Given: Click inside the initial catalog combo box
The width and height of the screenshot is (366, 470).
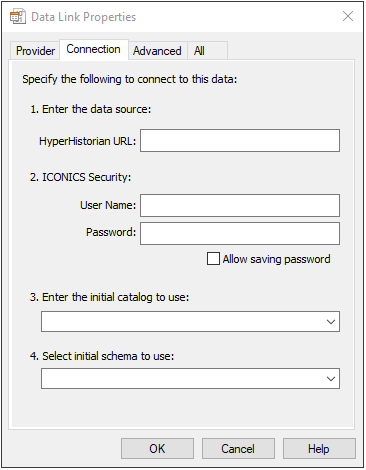Looking at the screenshot, I should coord(190,322).
